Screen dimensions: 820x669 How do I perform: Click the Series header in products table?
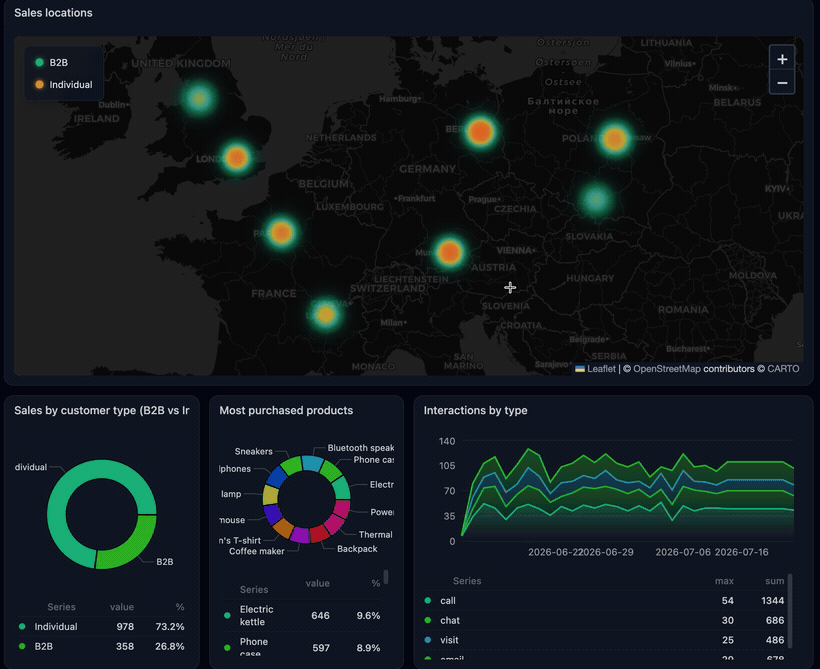pos(254,589)
